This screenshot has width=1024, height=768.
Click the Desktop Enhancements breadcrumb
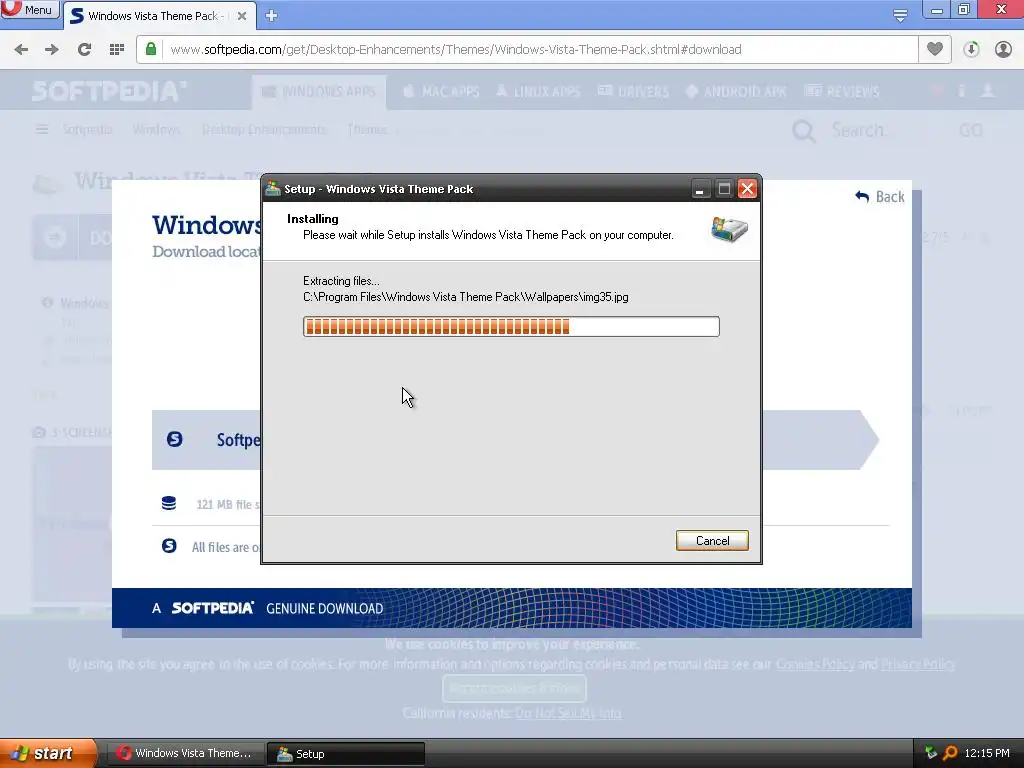point(264,129)
